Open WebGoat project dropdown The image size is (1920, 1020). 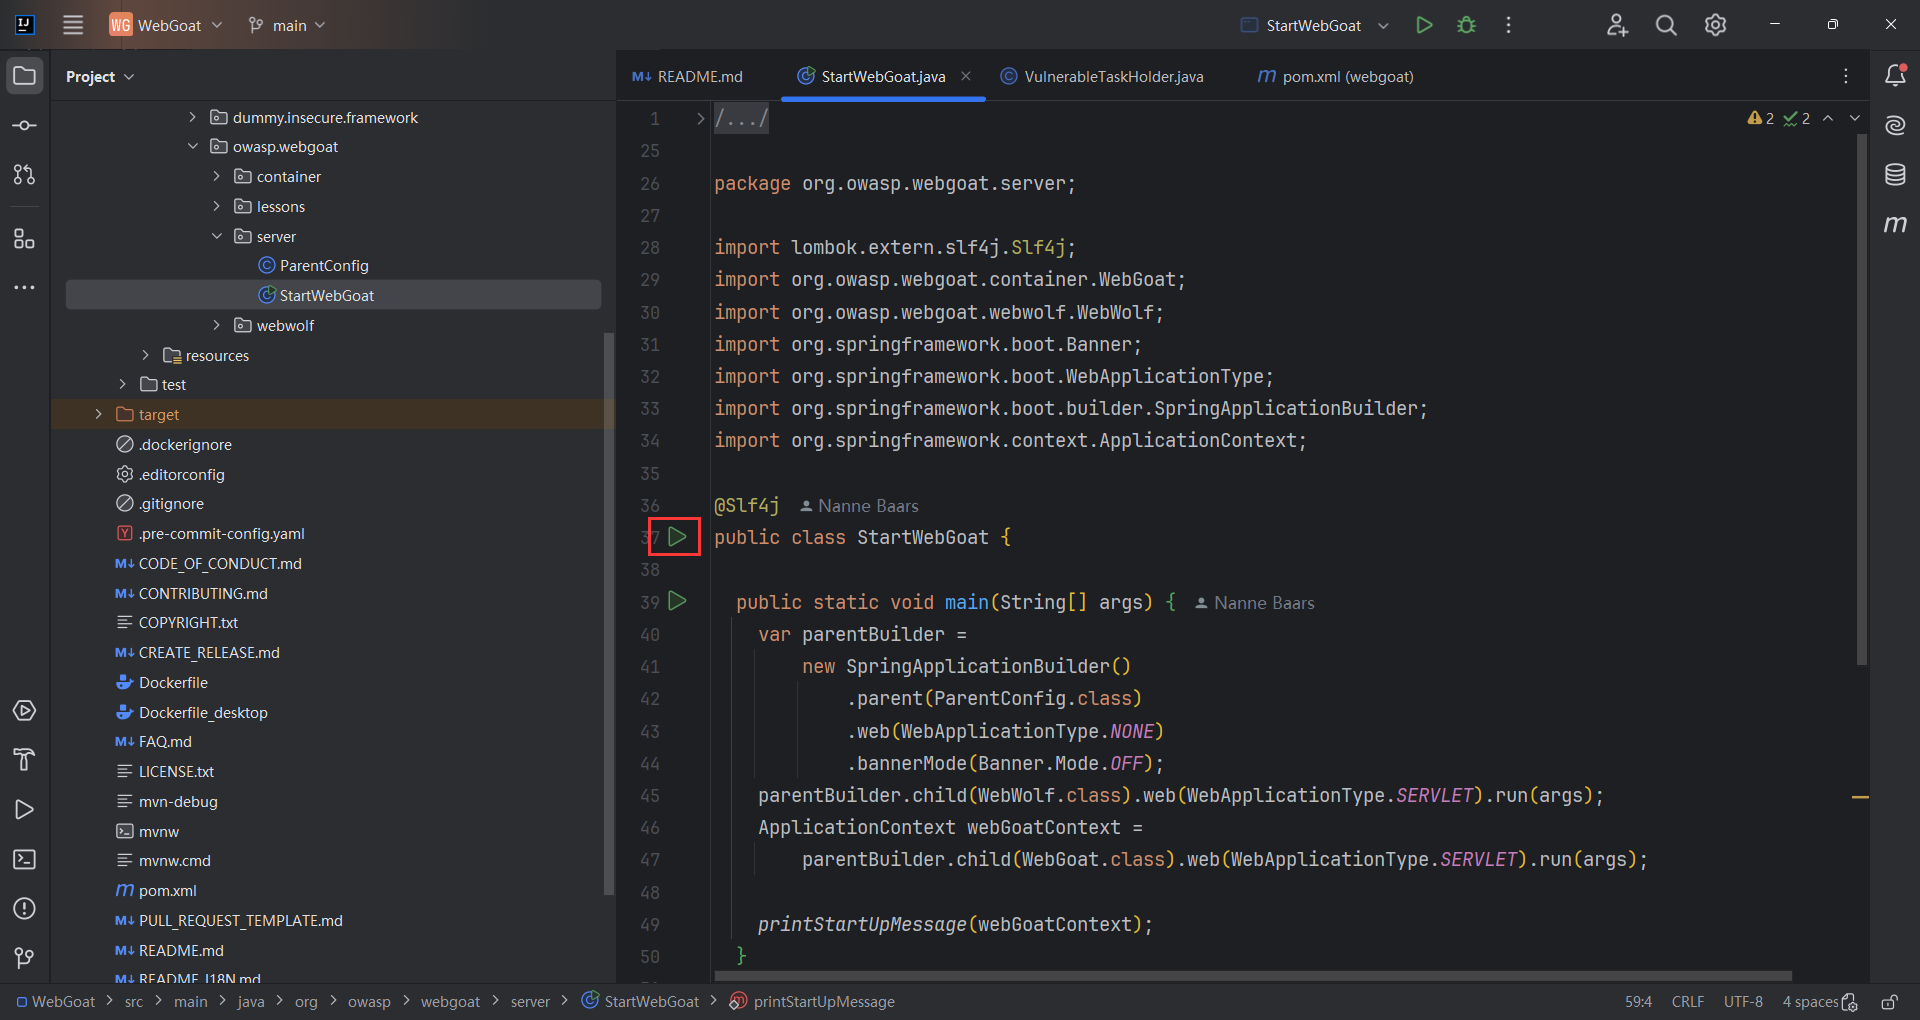(x=166, y=25)
